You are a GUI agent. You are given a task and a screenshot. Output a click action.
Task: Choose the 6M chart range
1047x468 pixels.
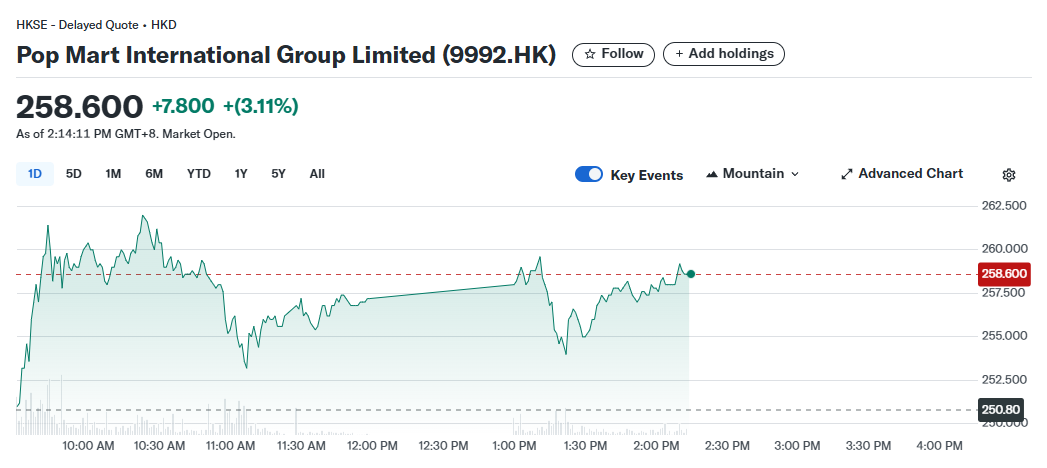154,174
